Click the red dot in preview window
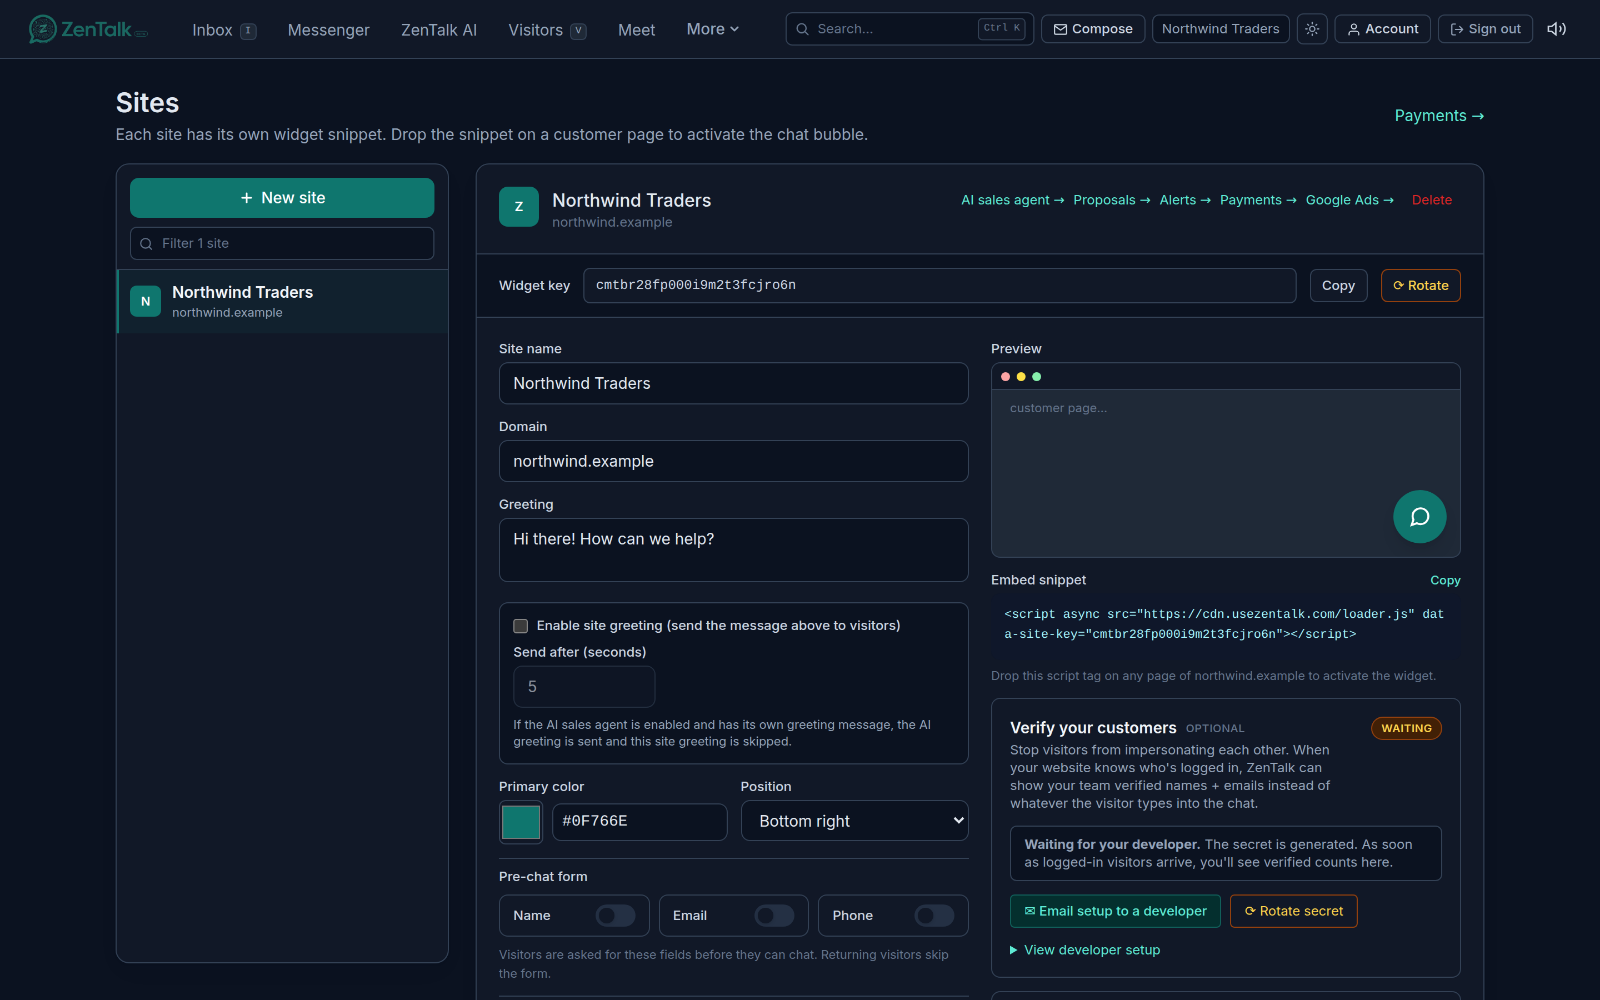The height and width of the screenshot is (1000, 1600). [1005, 377]
